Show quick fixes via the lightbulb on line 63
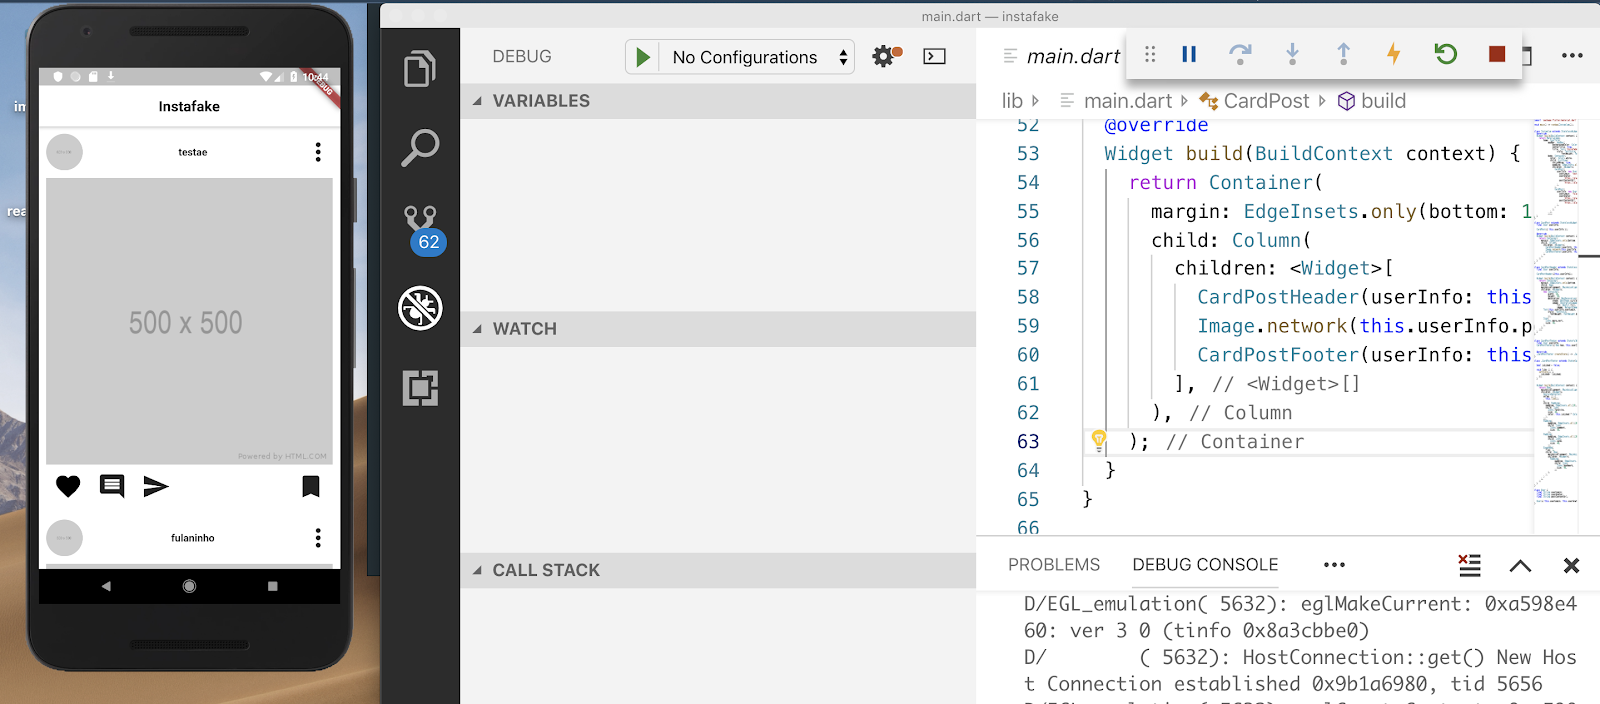The image size is (1600, 704). click(x=1098, y=440)
